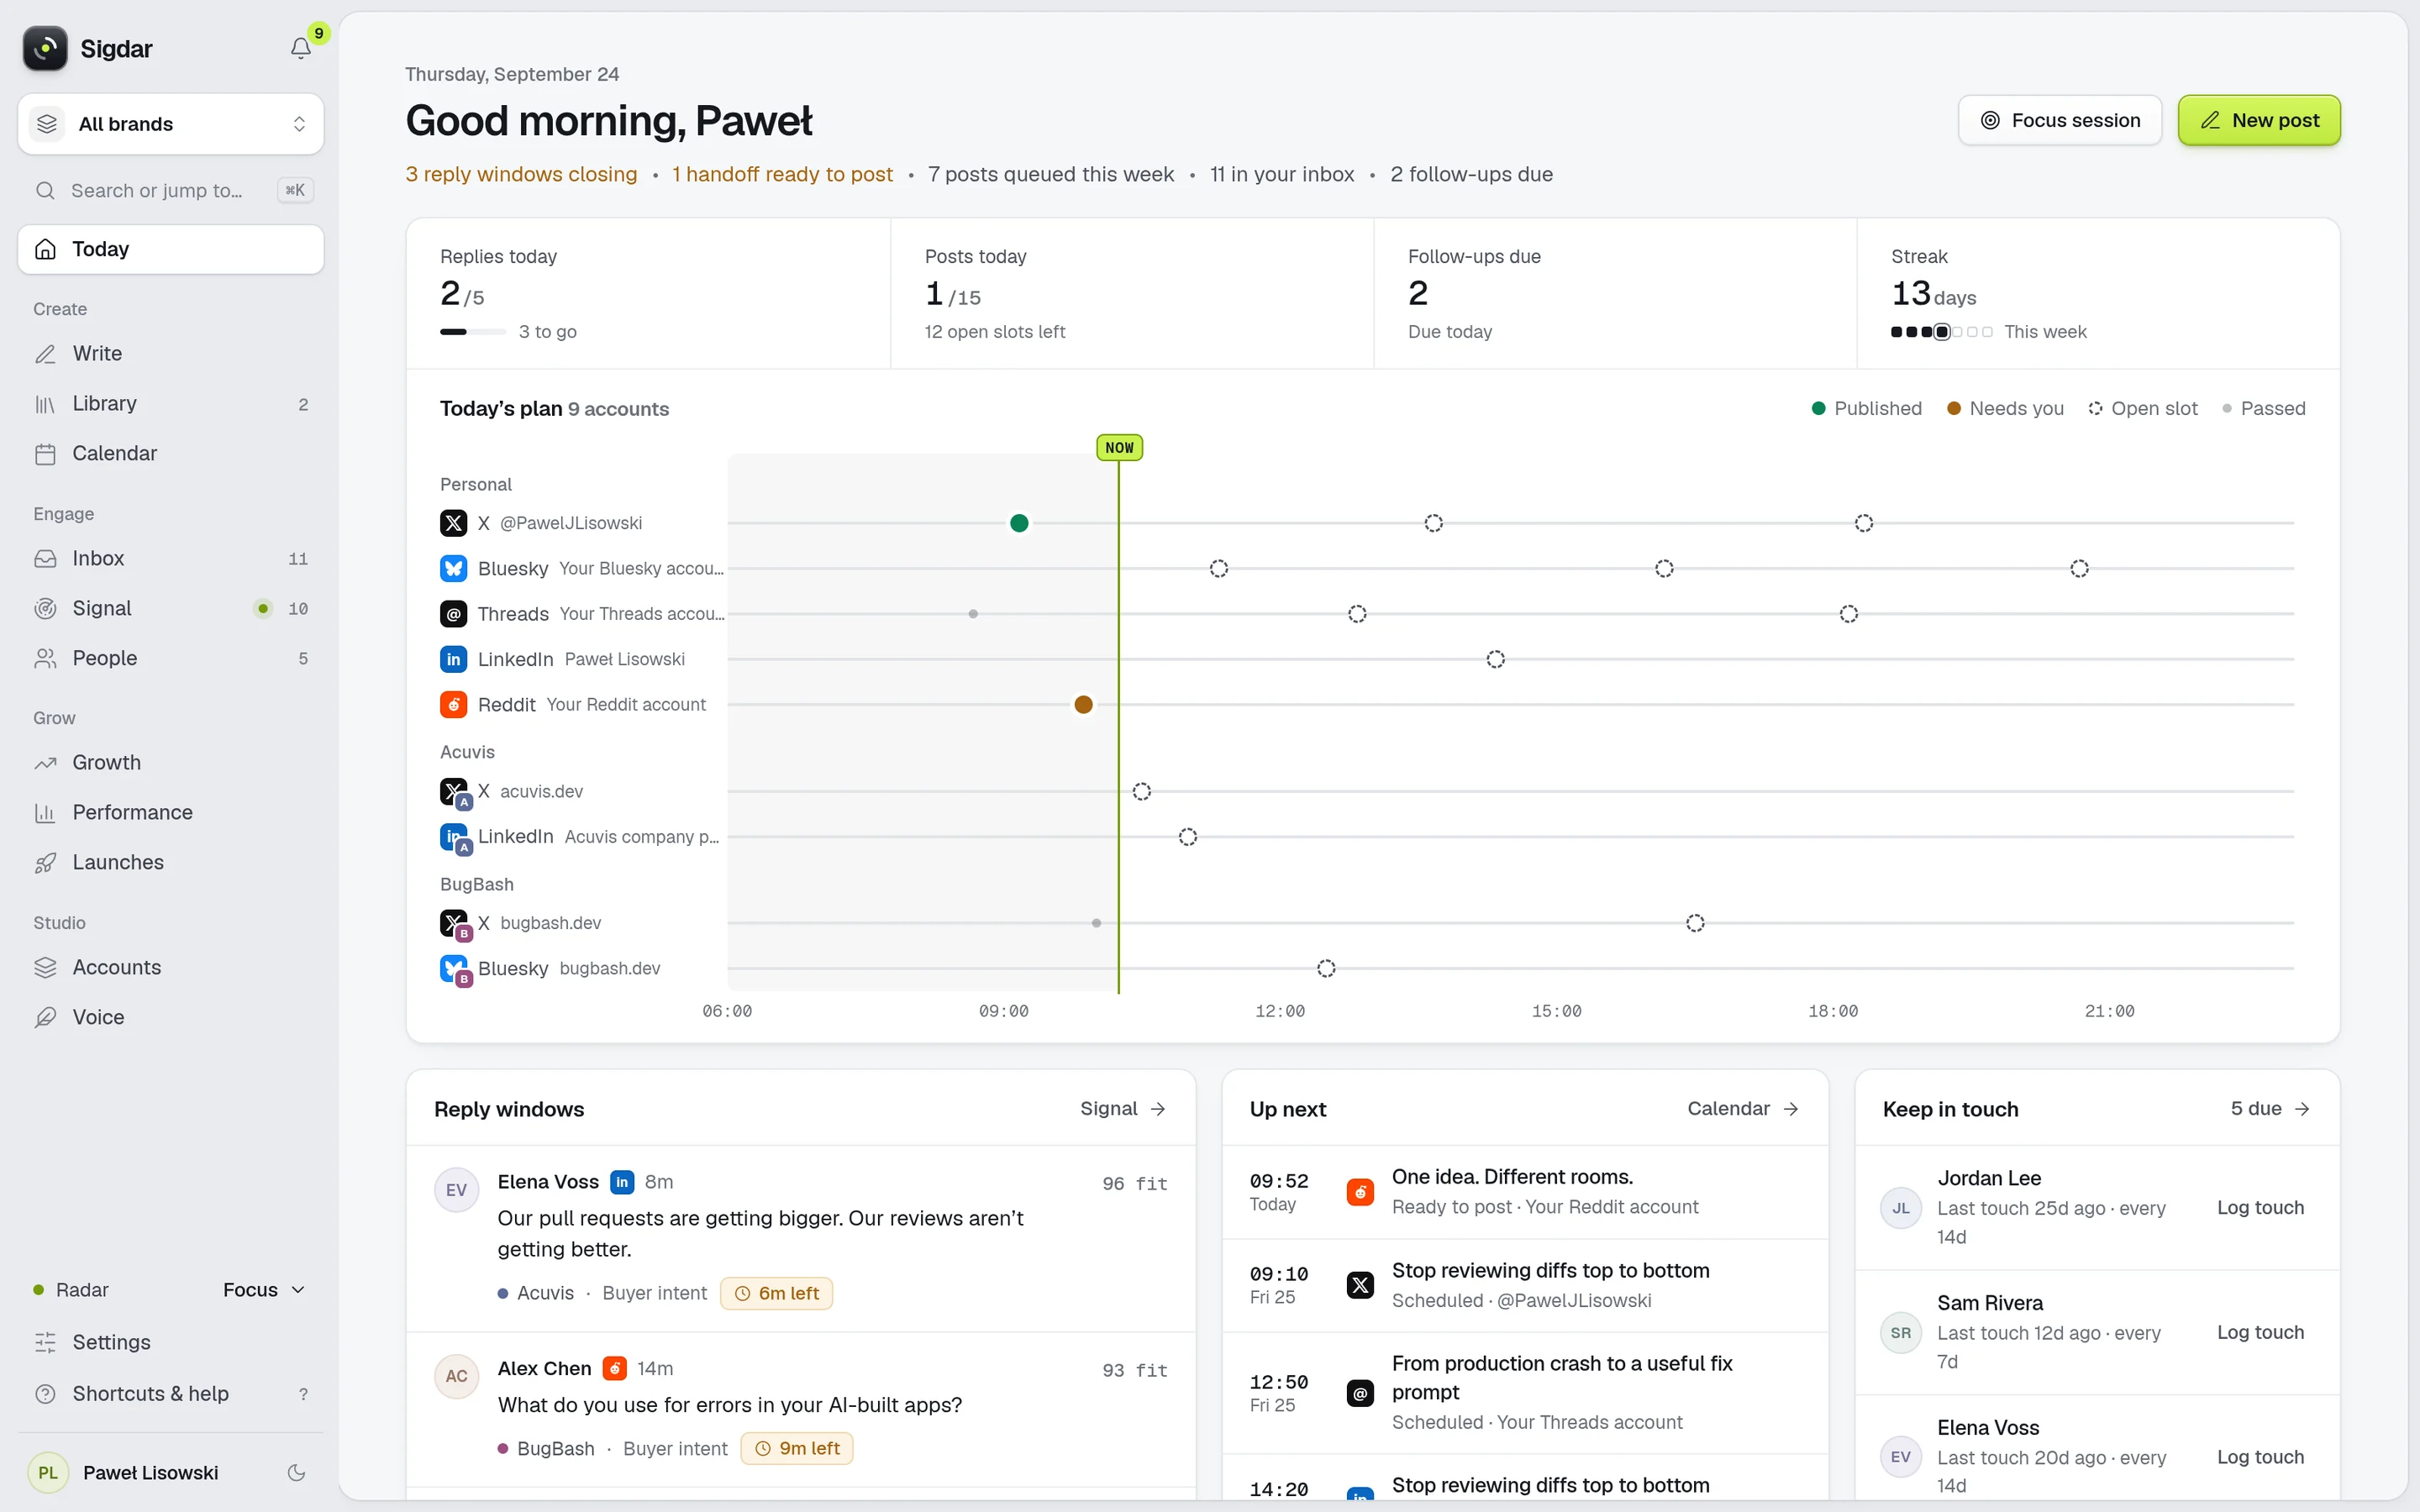The height and width of the screenshot is (1512, 2420).
Task: Log touch for Elena Voss
Action: click(2260, 1458)
